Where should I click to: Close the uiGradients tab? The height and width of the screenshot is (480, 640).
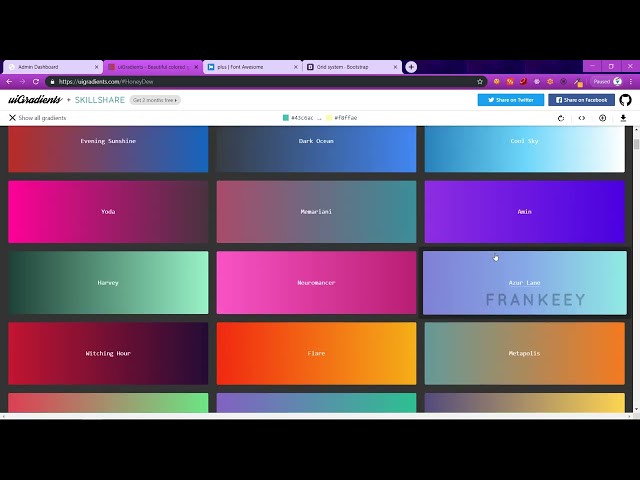[196, 67]
